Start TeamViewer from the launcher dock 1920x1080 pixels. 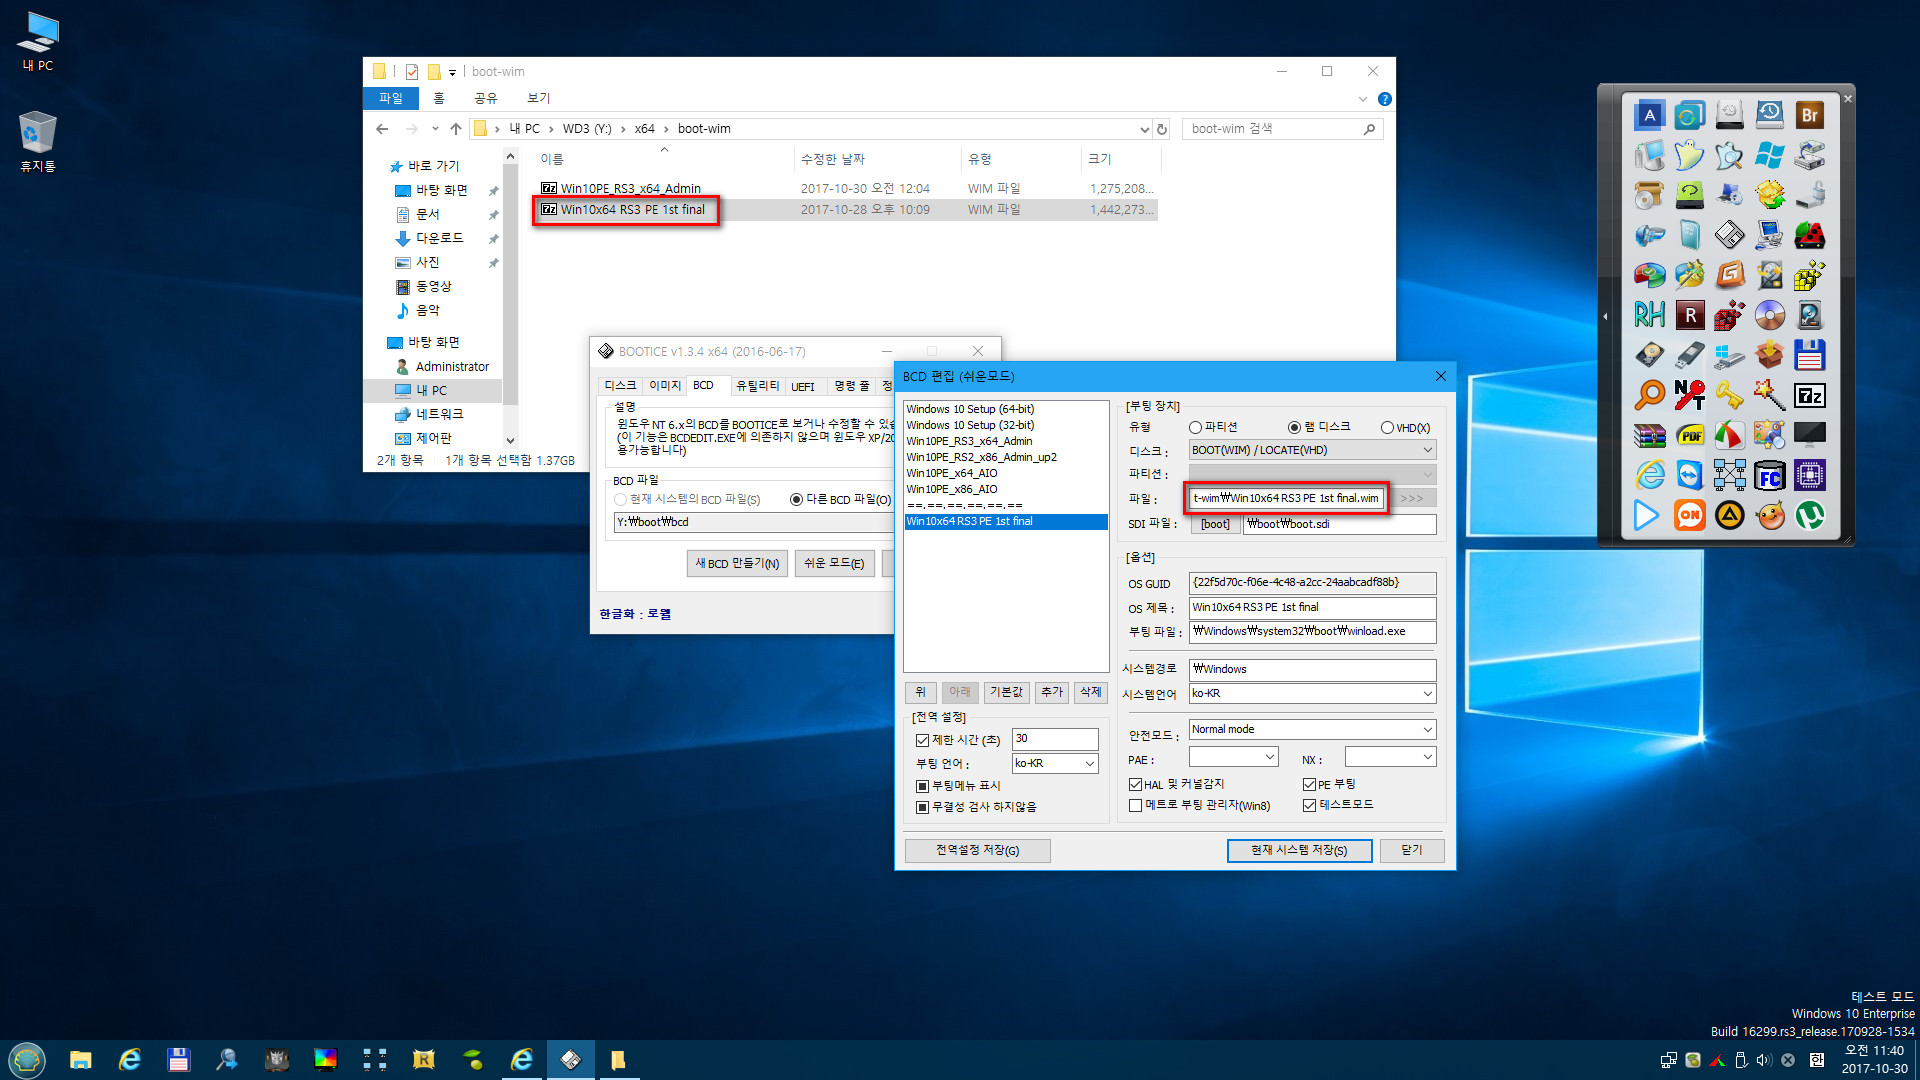tap(1689, 475)
